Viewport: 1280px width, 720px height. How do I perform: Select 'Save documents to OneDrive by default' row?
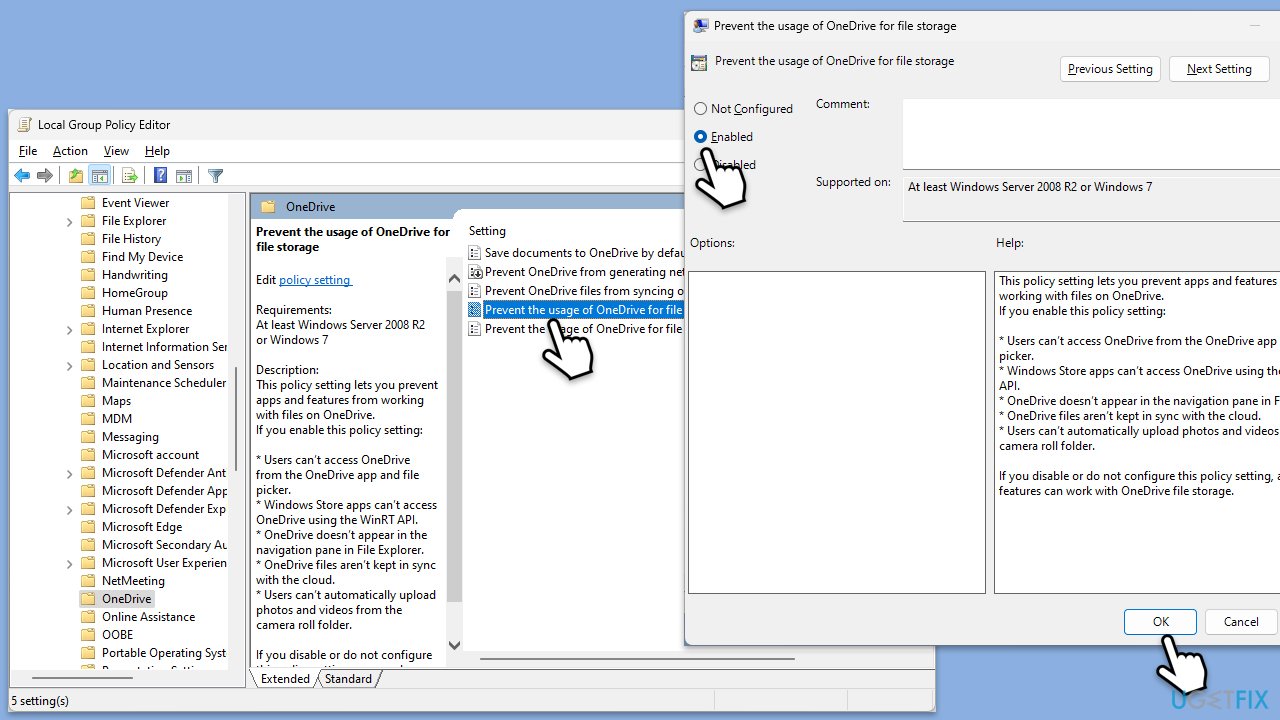(576, 254)
